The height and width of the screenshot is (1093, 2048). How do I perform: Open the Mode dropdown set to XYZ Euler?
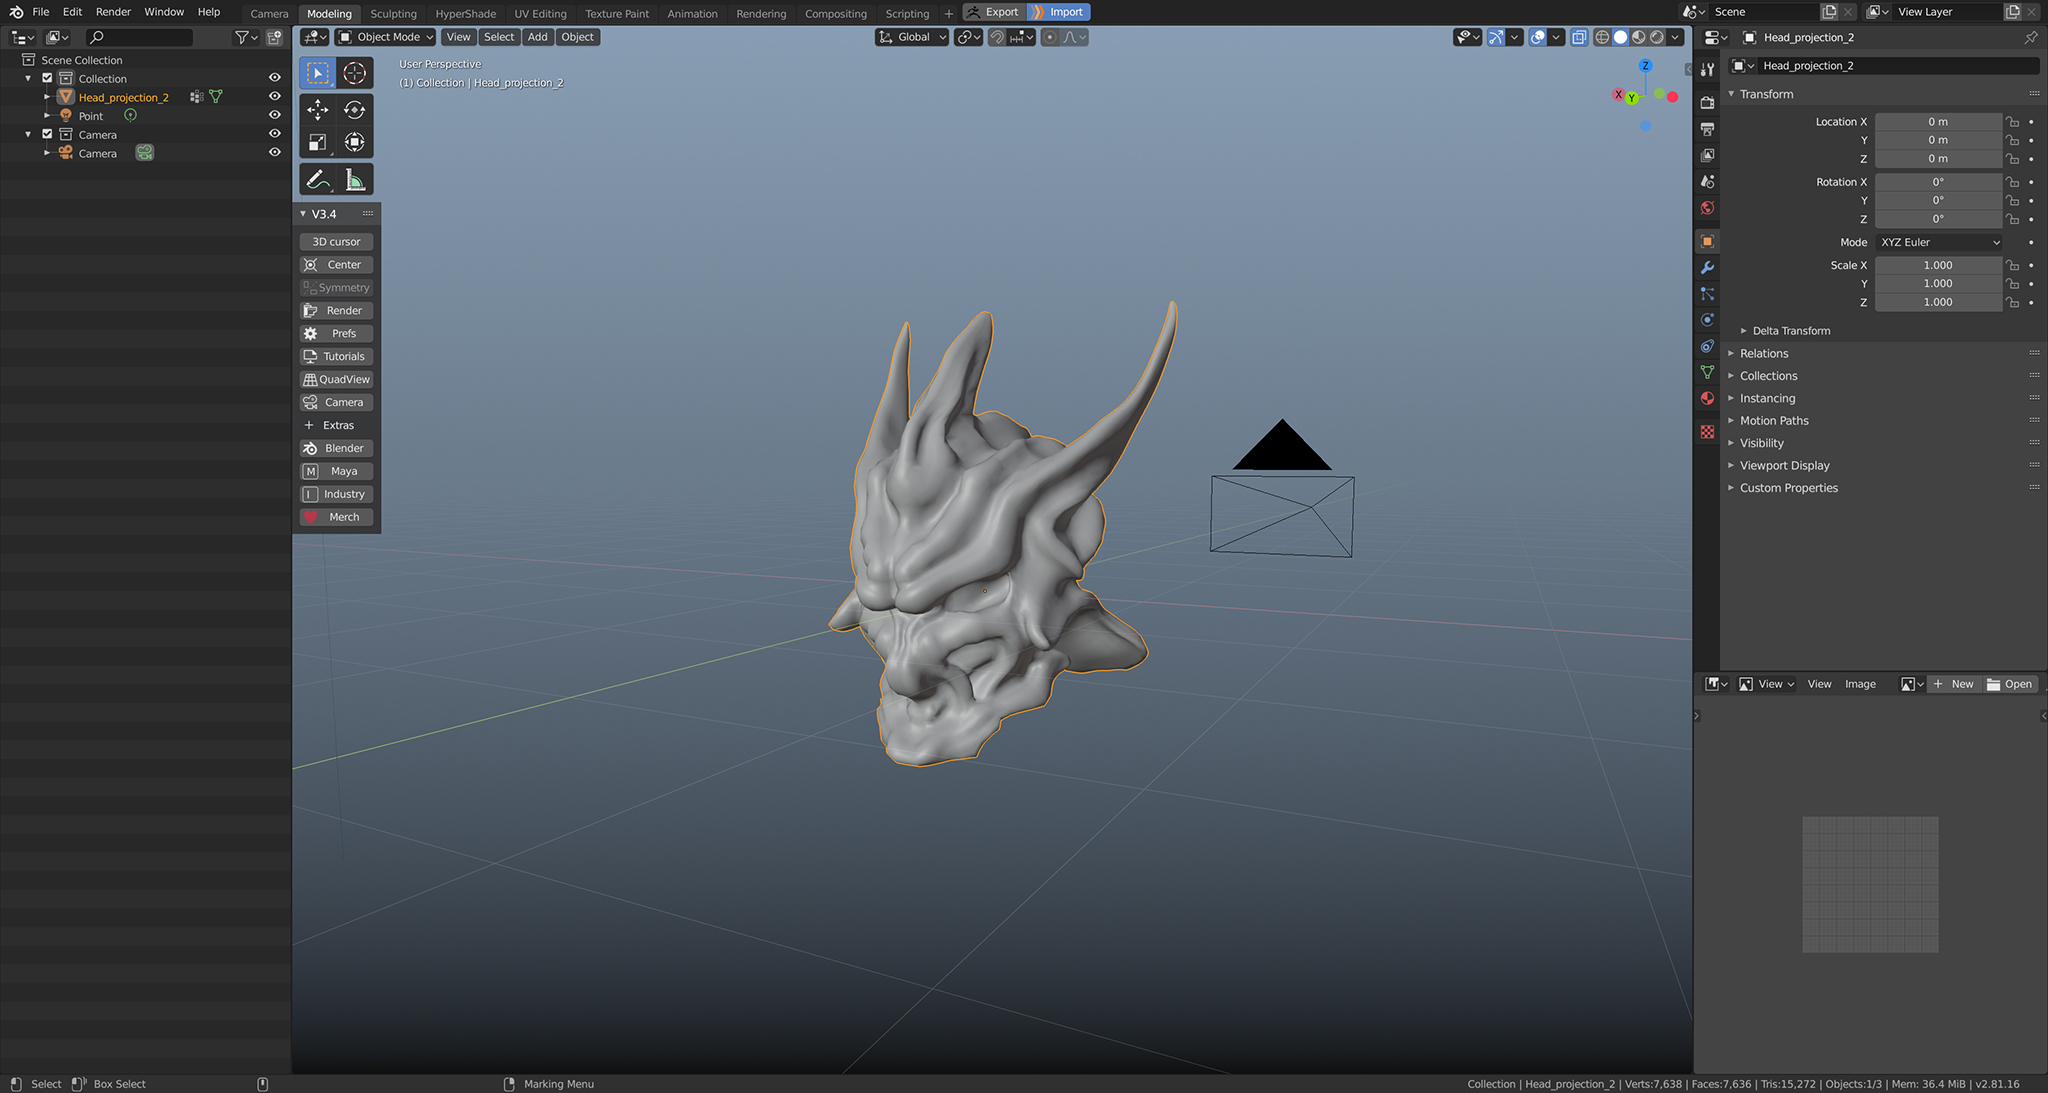tap(1938, 242)
